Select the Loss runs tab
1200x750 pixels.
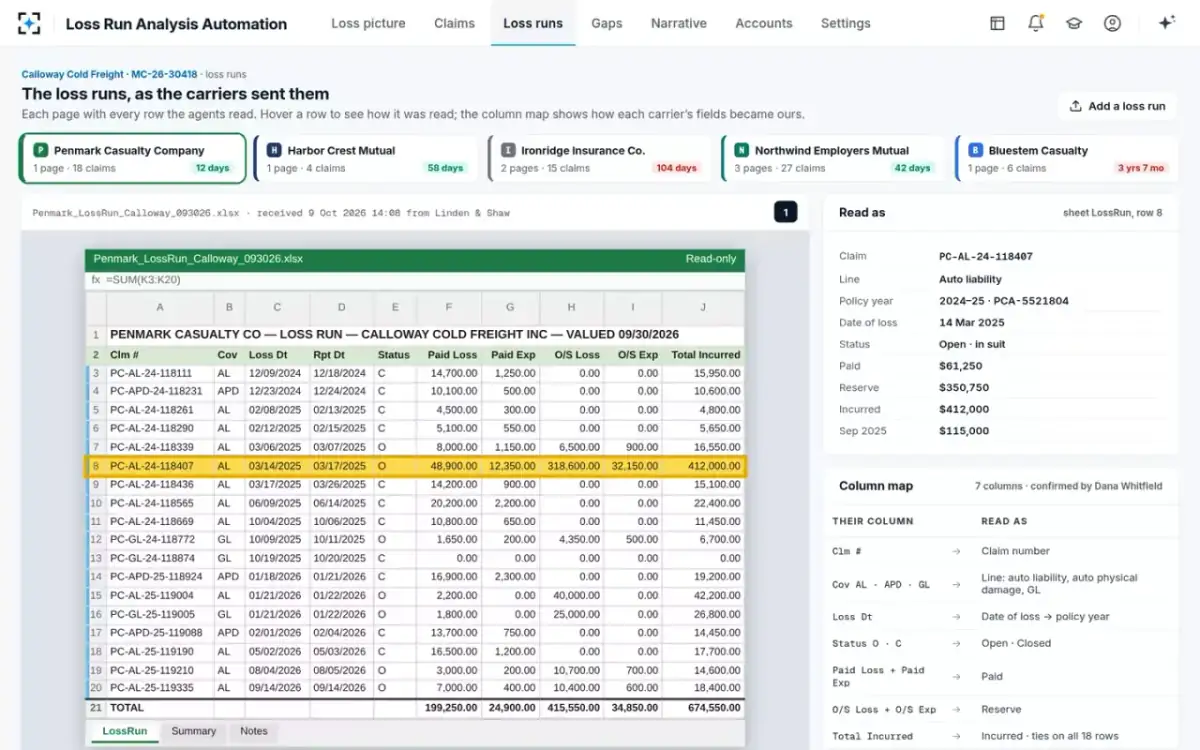(533, 23)
